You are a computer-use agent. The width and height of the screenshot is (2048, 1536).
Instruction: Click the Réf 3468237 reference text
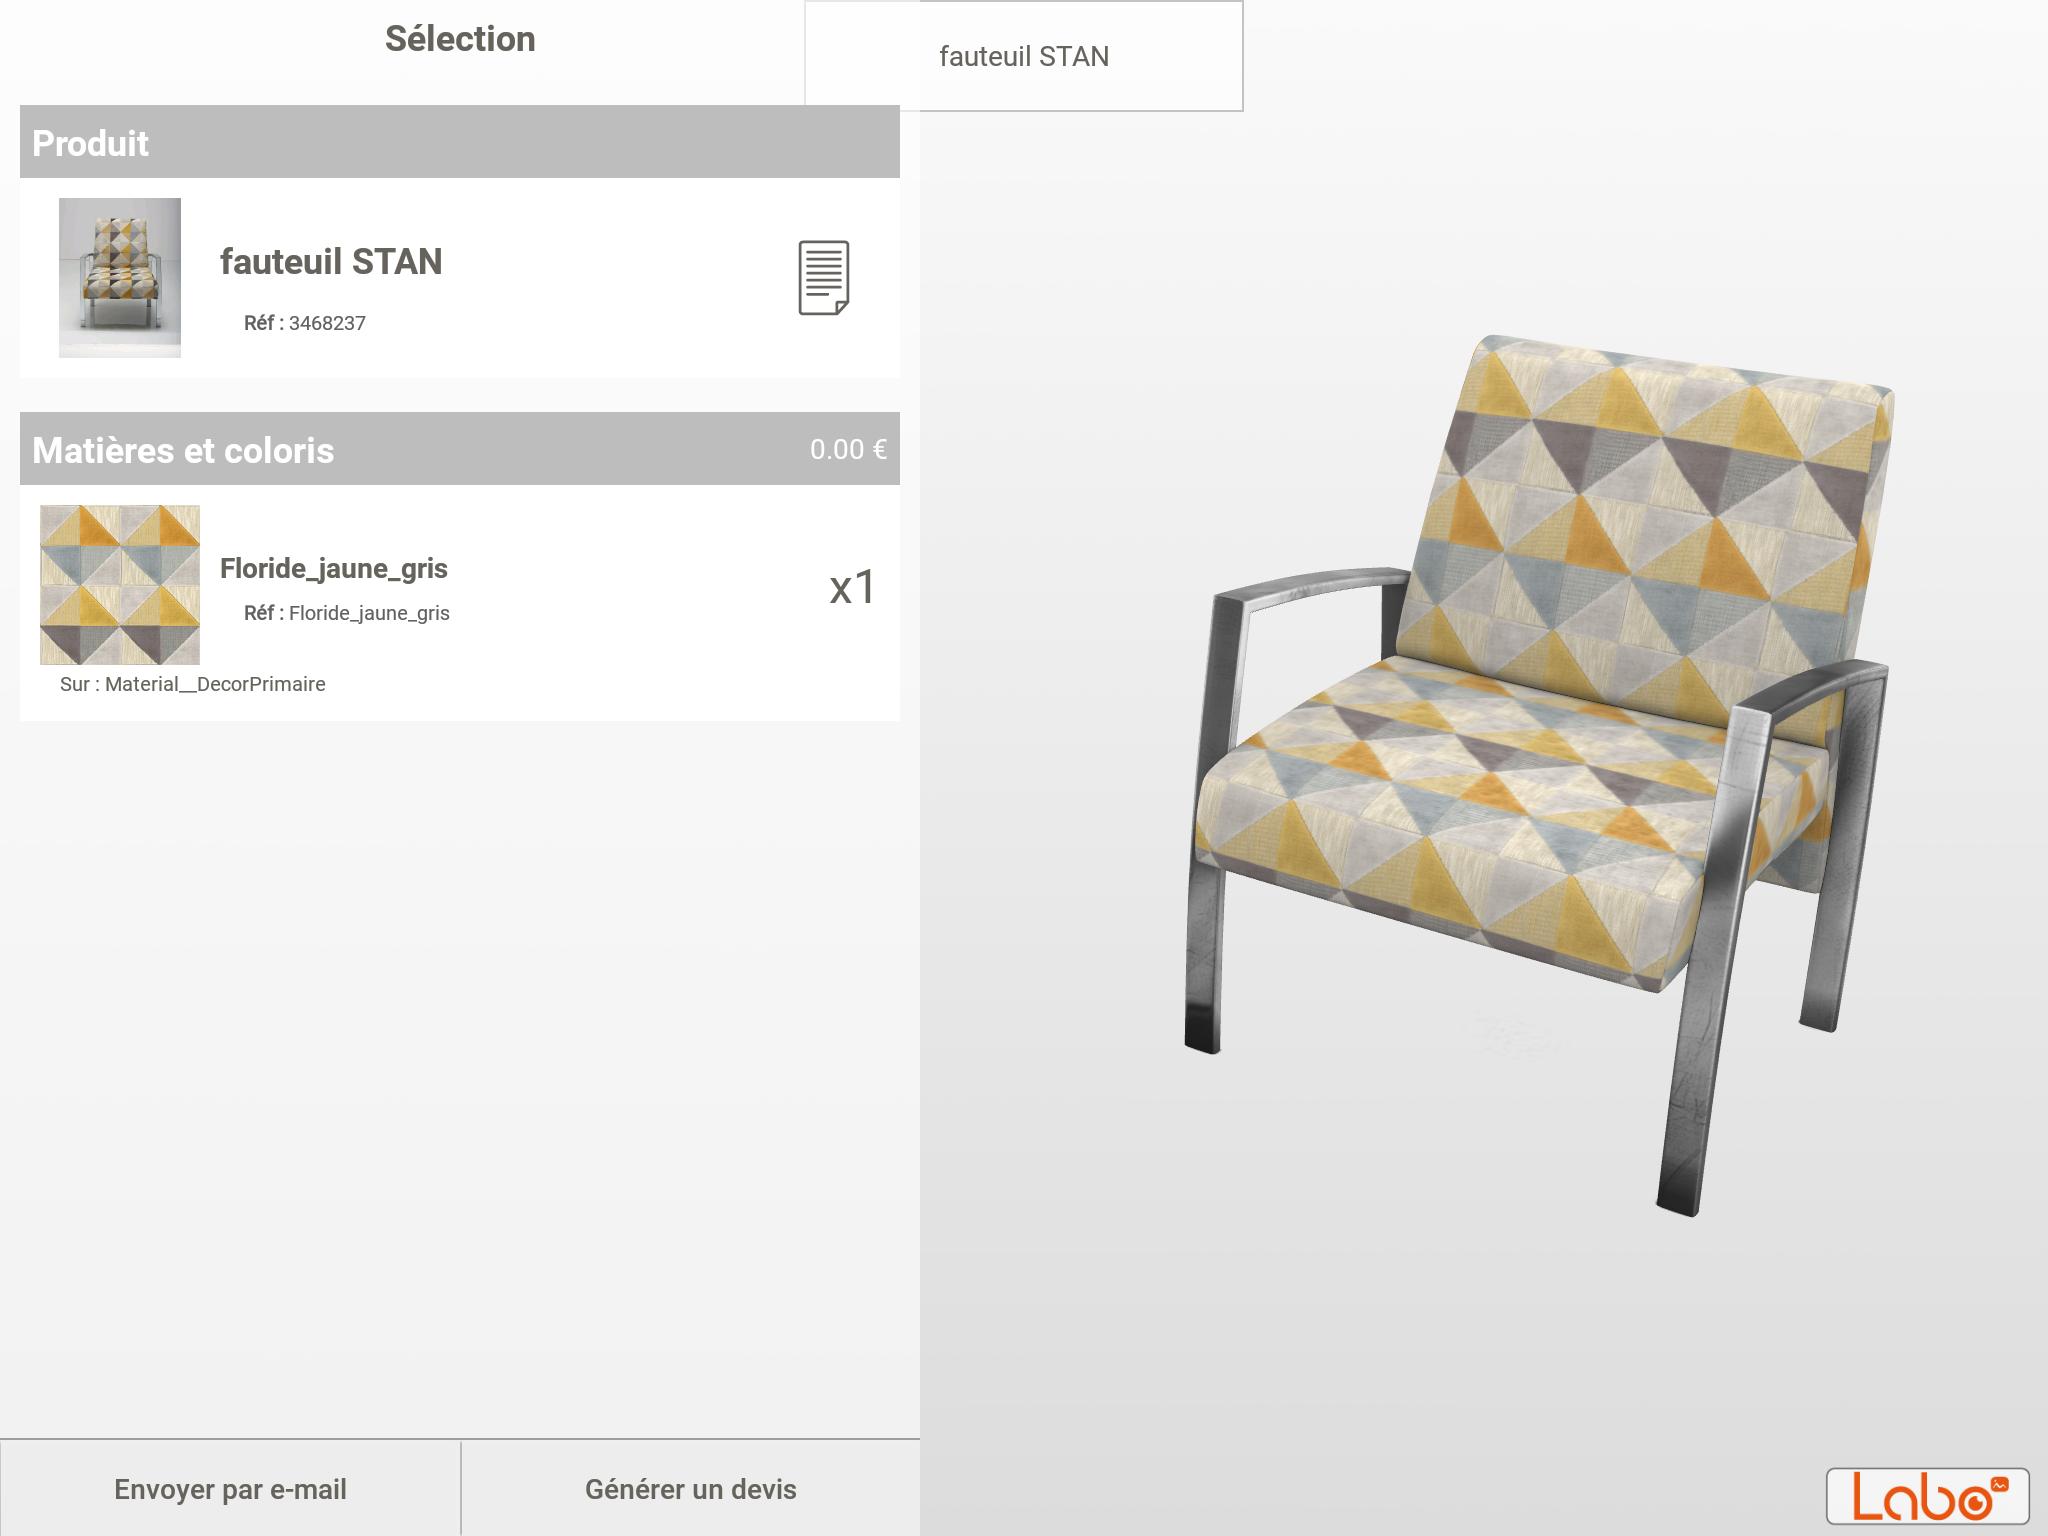305,323
